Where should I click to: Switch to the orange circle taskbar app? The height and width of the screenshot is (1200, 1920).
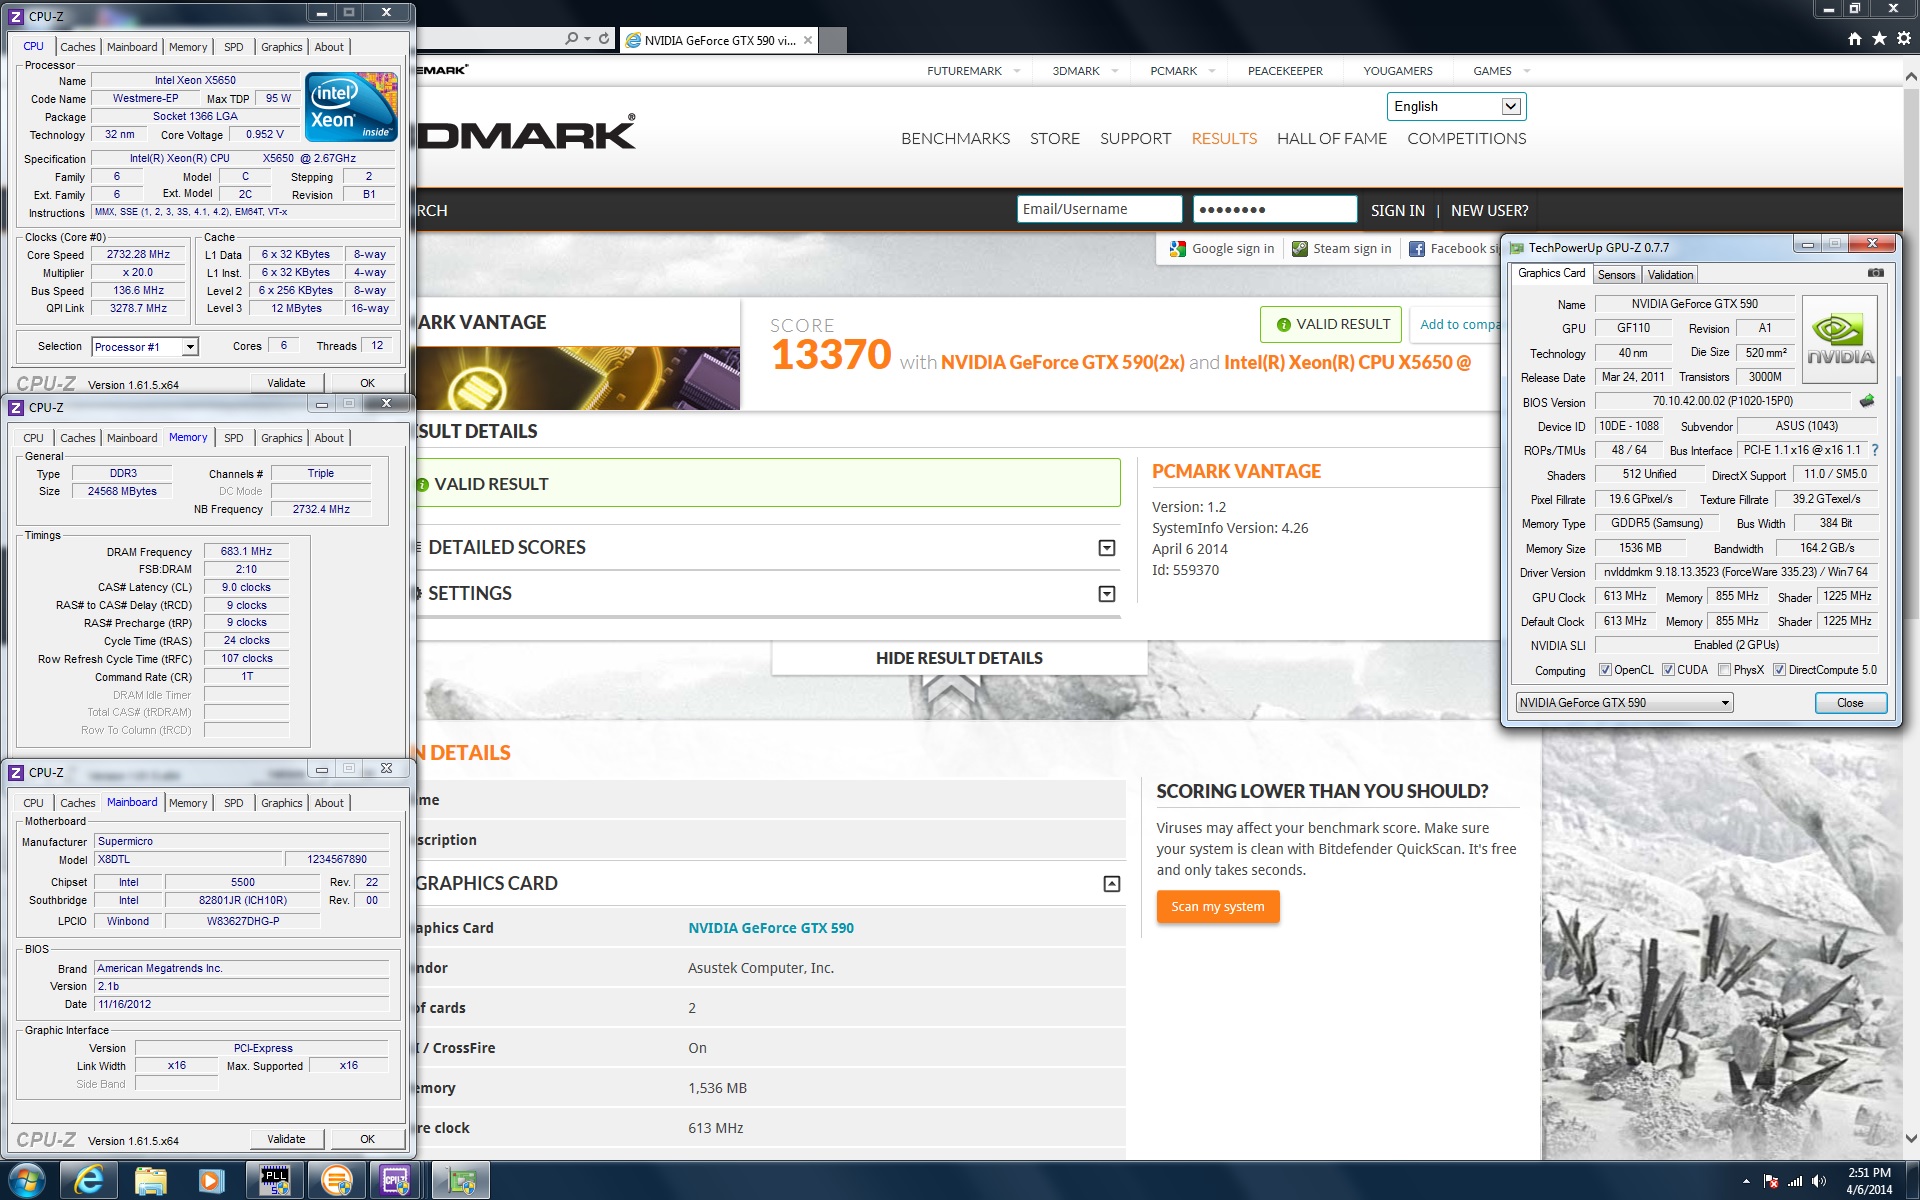pyautogui.click(x=336, y=1181)
